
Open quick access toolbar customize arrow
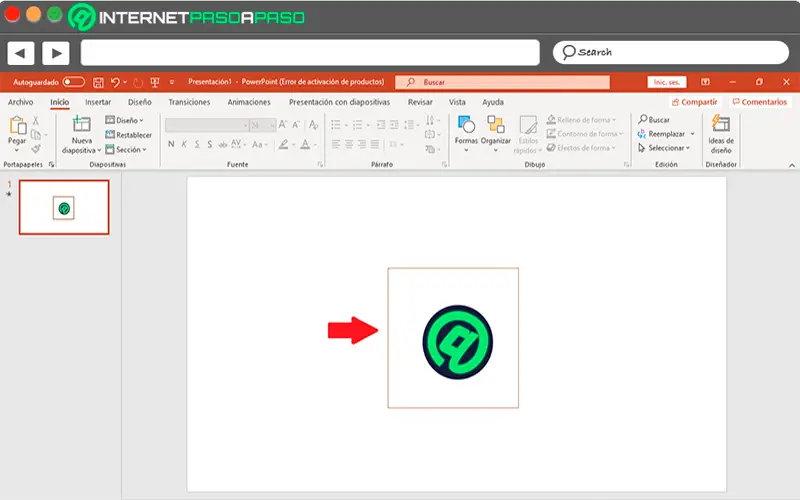[x=172, y=82]
